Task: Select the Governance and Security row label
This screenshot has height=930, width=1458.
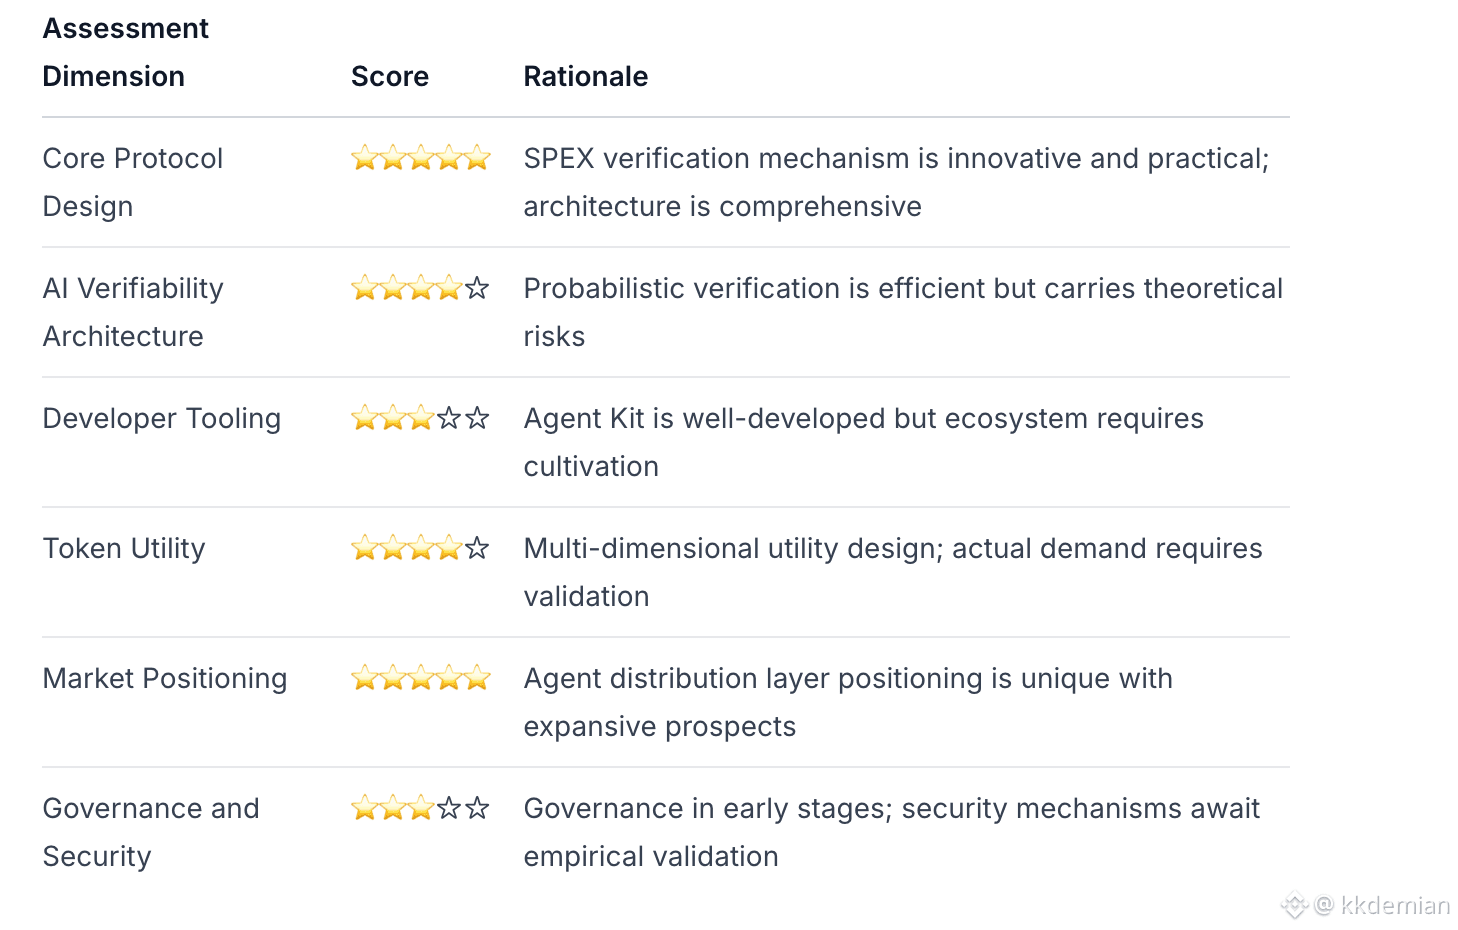Action: pyautogui.click(x=150, y=832)
